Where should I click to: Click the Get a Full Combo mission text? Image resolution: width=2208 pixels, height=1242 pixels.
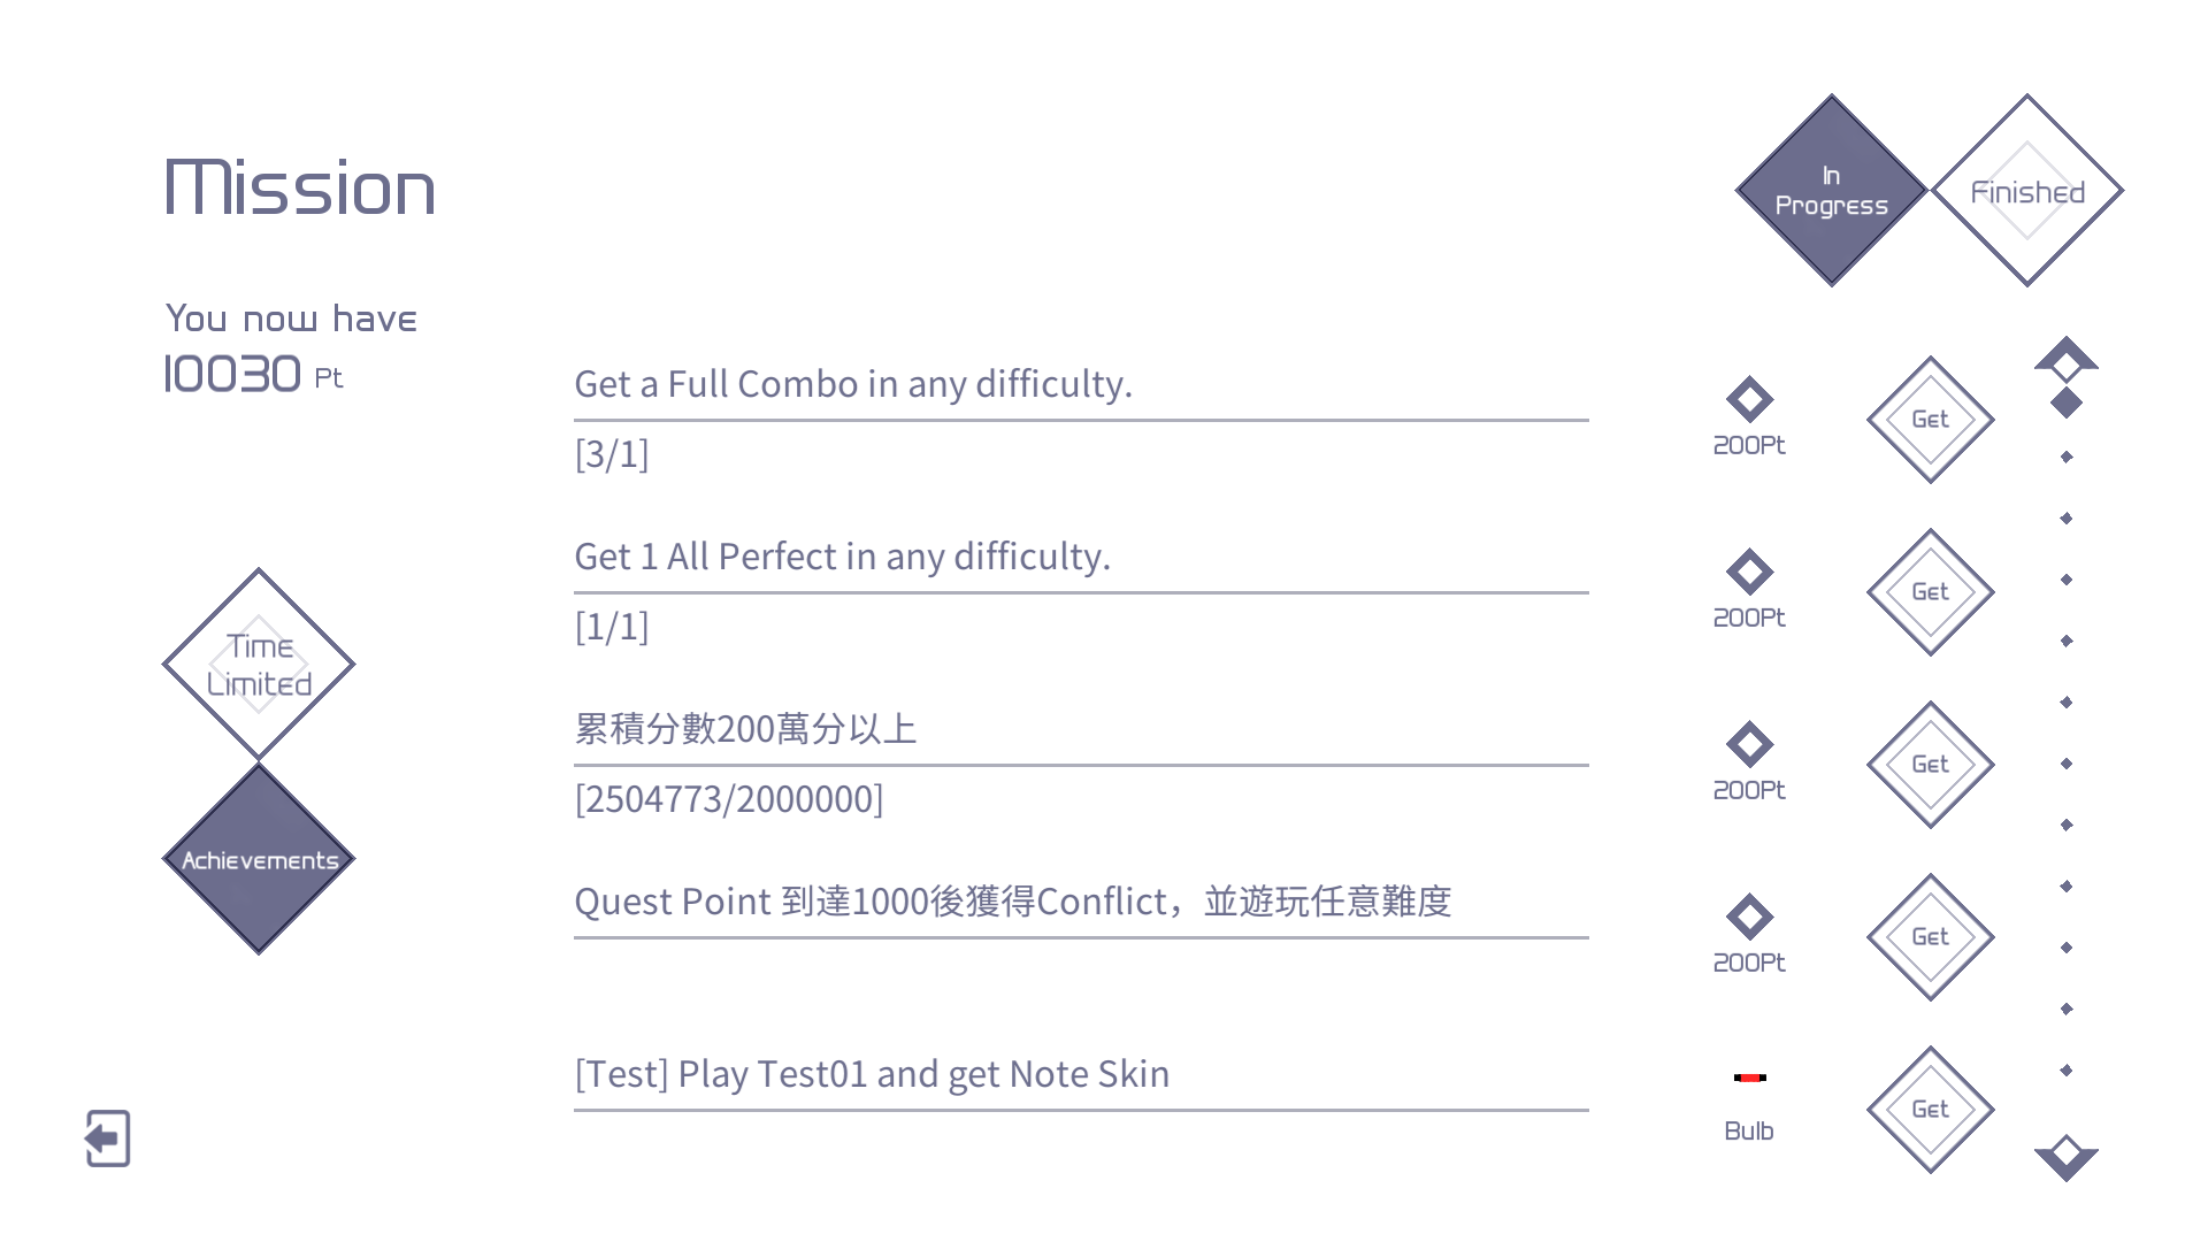coord(853,384)
